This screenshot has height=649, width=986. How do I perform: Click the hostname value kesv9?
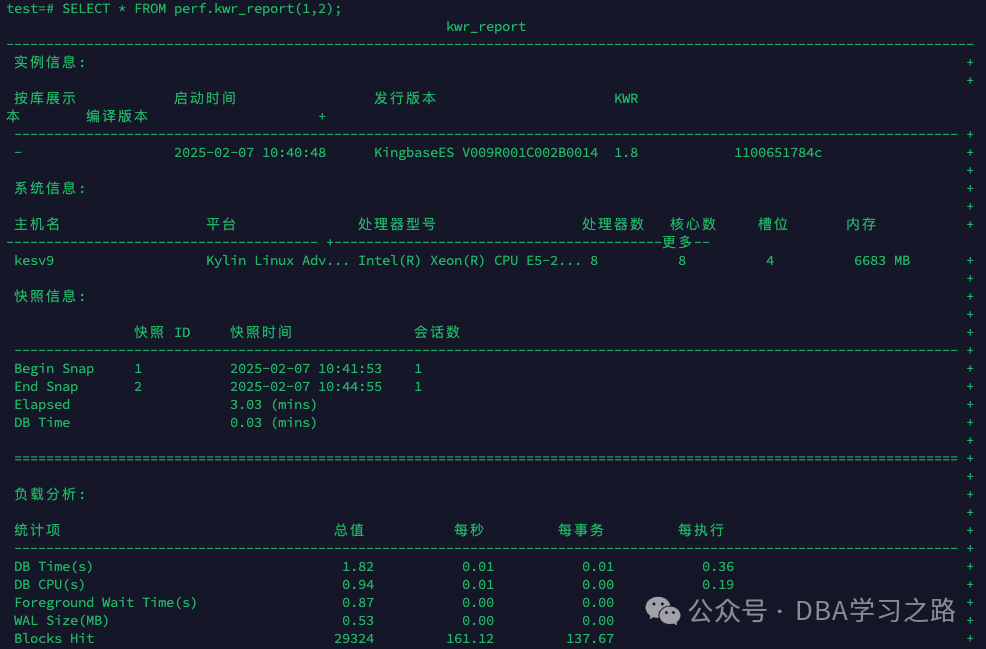(34, 261)
